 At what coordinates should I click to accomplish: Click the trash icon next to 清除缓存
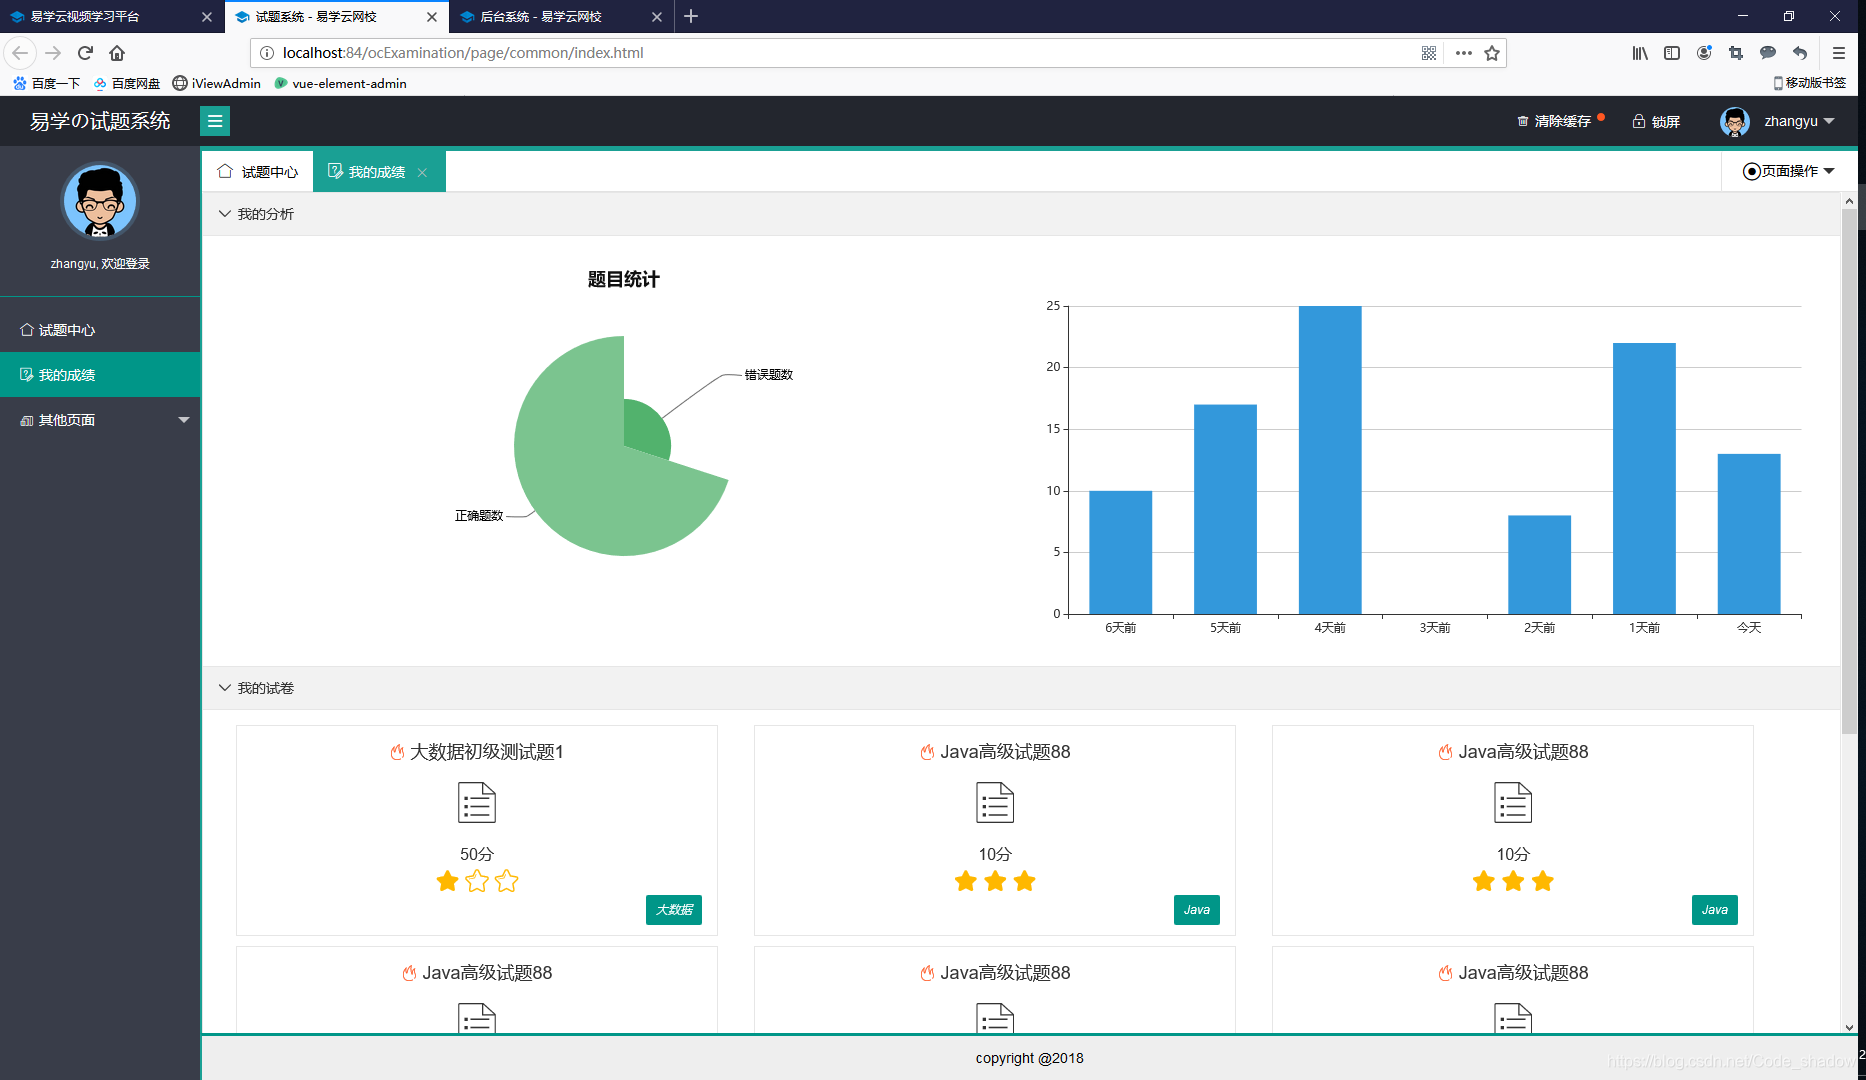click(x=1523, y=121)
